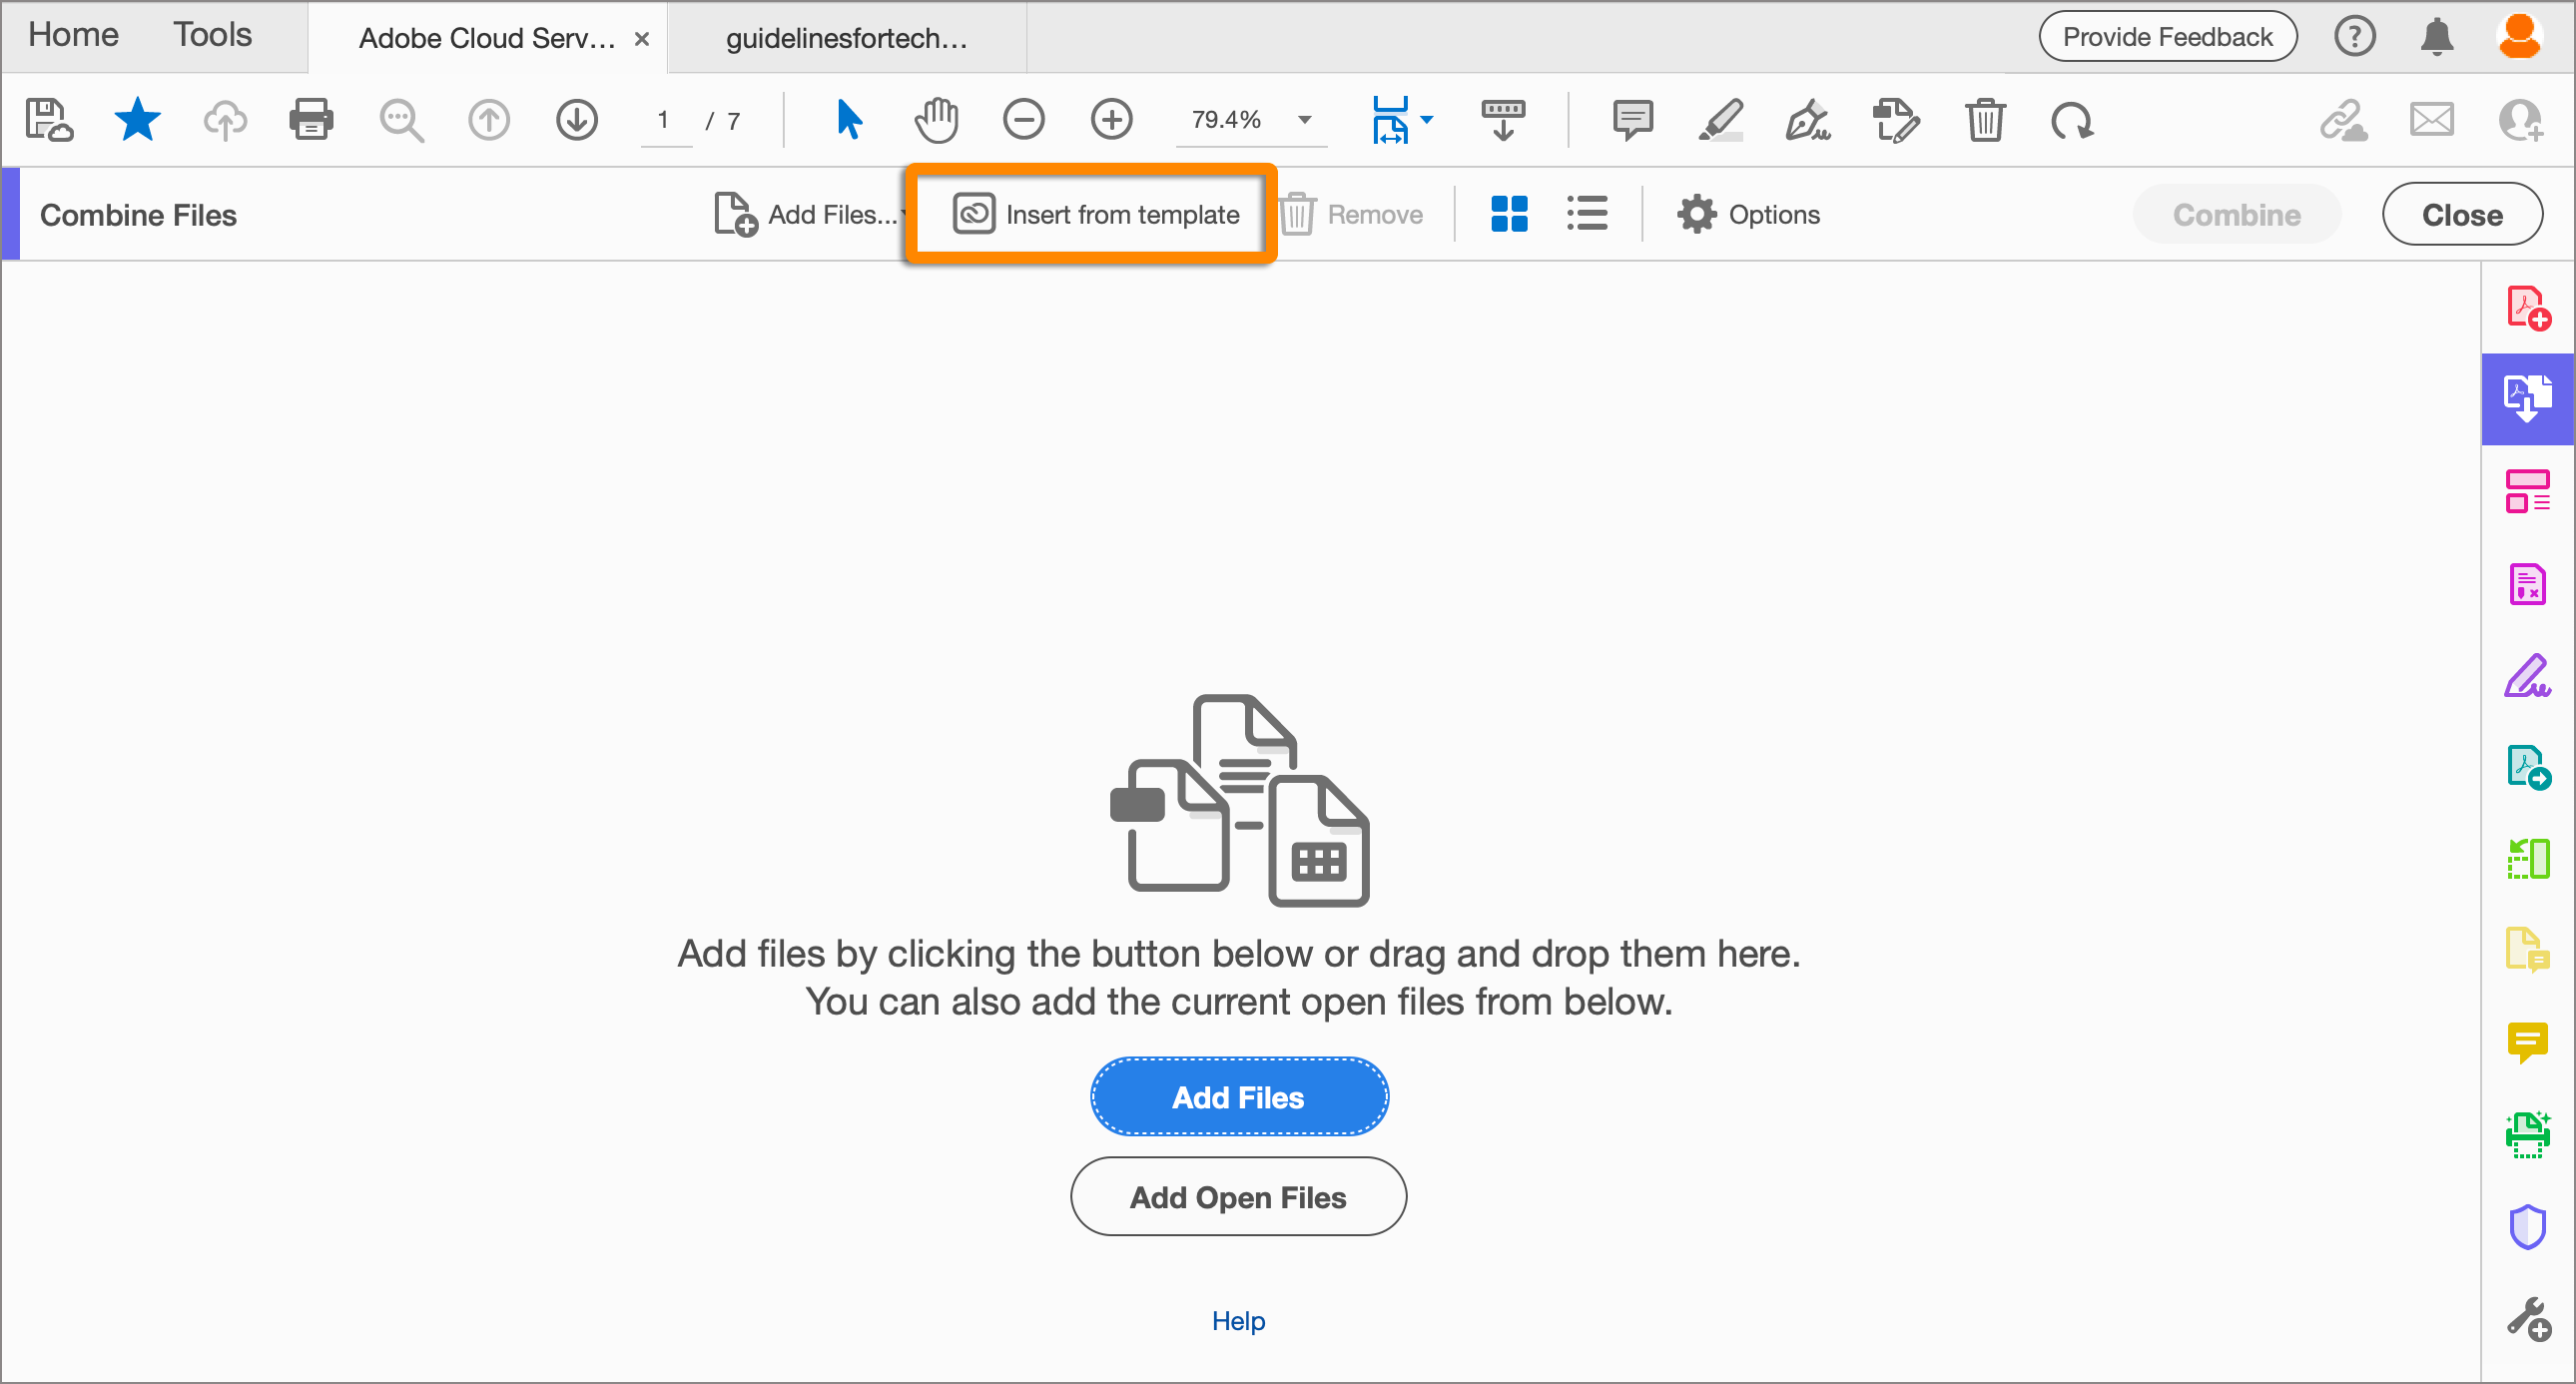Open the Create PDF tool in sidebar
The height and width of the screenshot is (1384, 2576).
tap(2527, 307)
